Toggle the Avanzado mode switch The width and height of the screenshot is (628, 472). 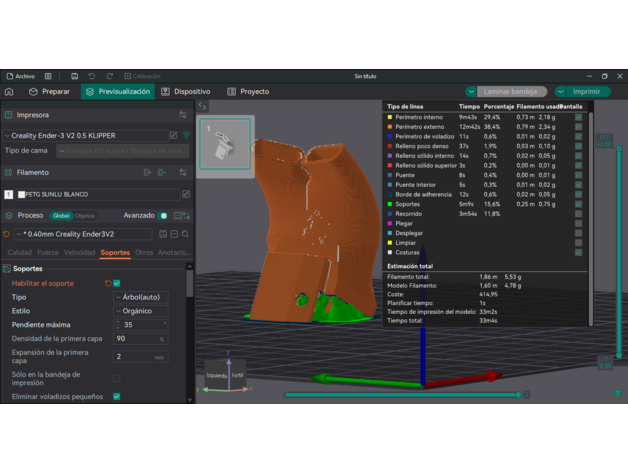point(163,215)
